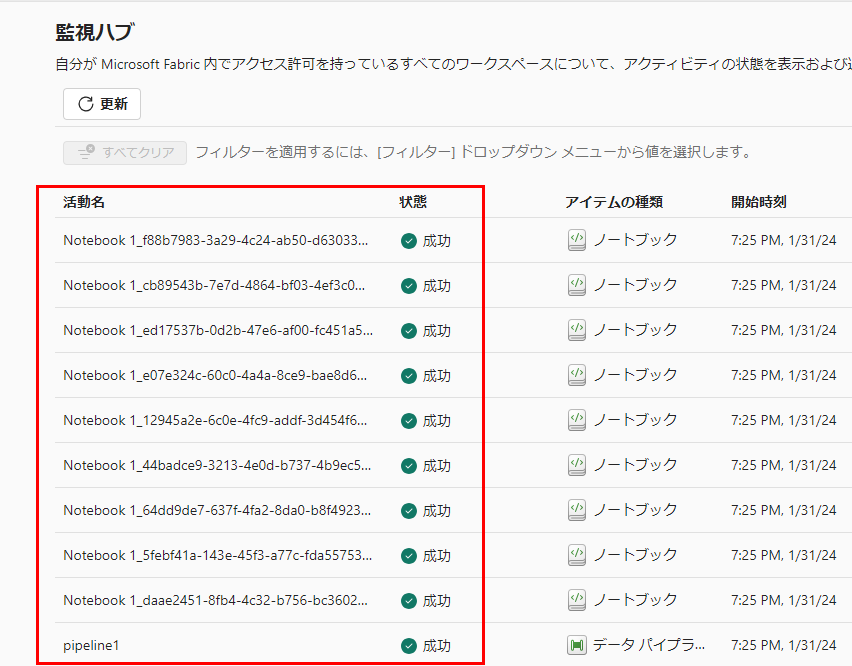Click 成功 status text for Notebook 1_f88b7983
Viewport: 852px width, 666px height.
436,241
